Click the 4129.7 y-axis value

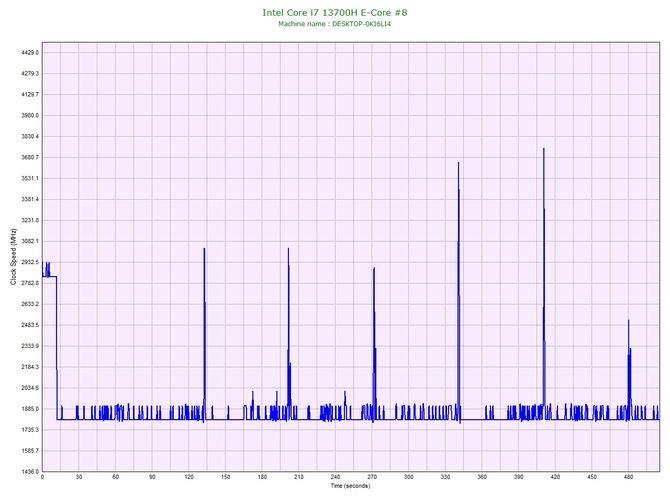[x=30, y=94]
